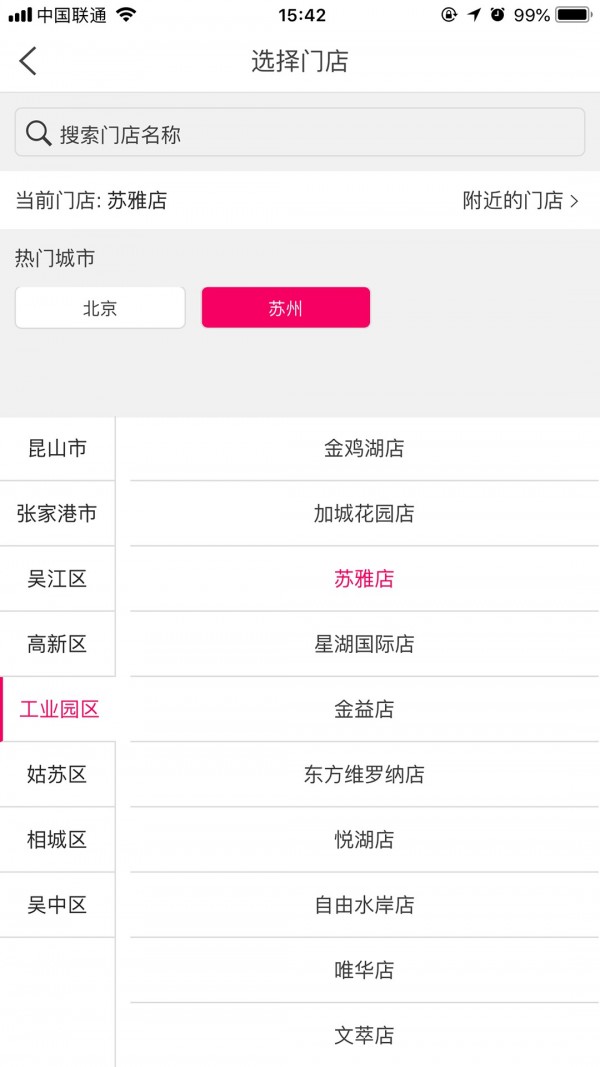Switch to 张家港市 district tab
This screenshot has height=1067, width=600.
pyautogui.click(x=57, y=514)
